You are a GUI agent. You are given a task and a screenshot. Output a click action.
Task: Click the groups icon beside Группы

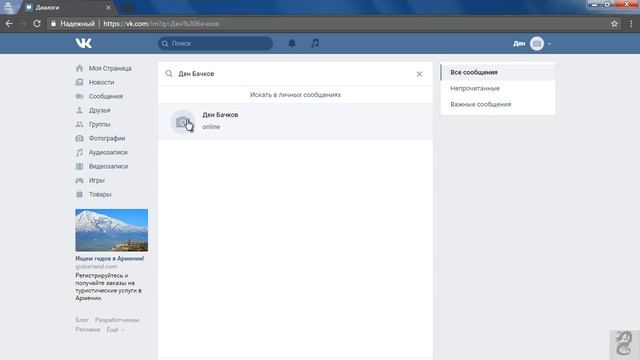click(80, 124)
